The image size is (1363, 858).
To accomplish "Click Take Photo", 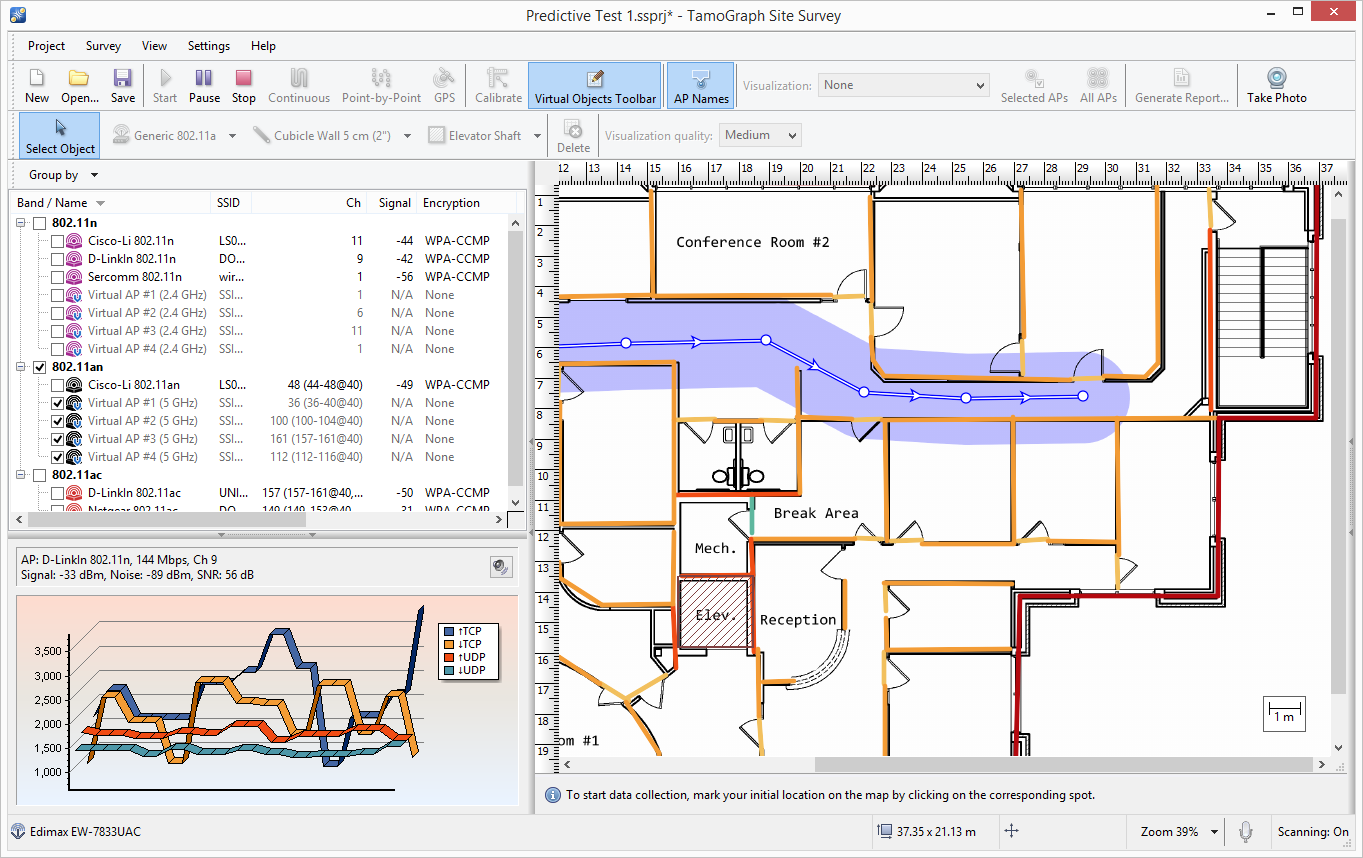I will [x=1277, y=86].
